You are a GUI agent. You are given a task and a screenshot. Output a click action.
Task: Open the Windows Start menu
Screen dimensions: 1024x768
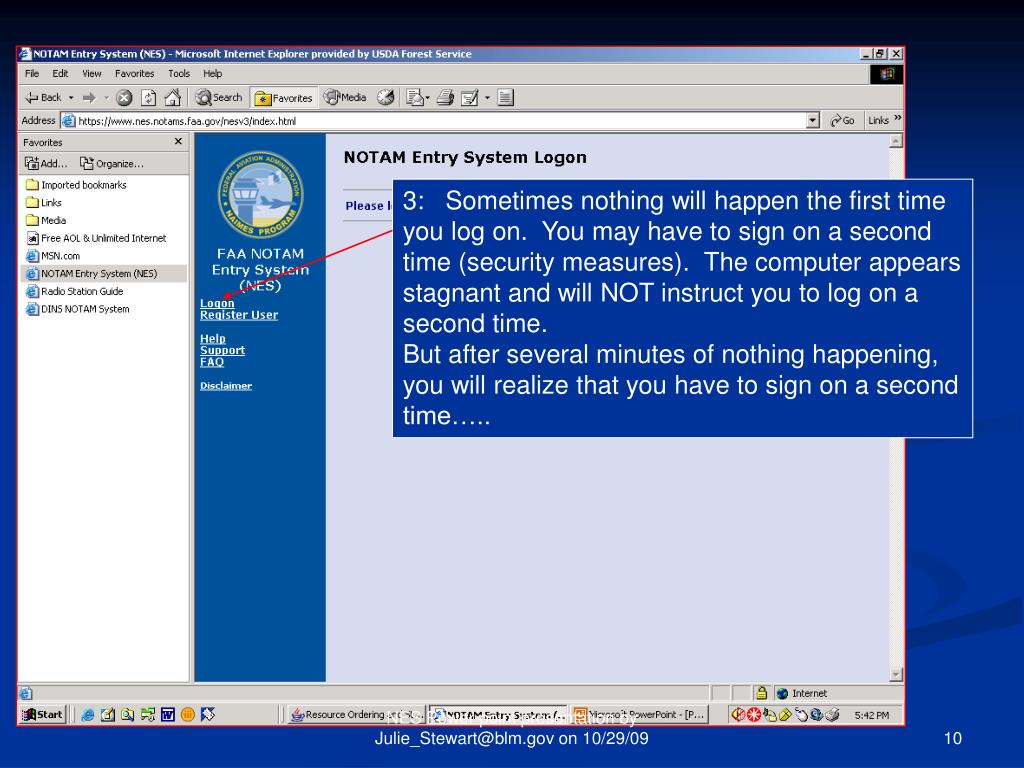tap(42, 714)
